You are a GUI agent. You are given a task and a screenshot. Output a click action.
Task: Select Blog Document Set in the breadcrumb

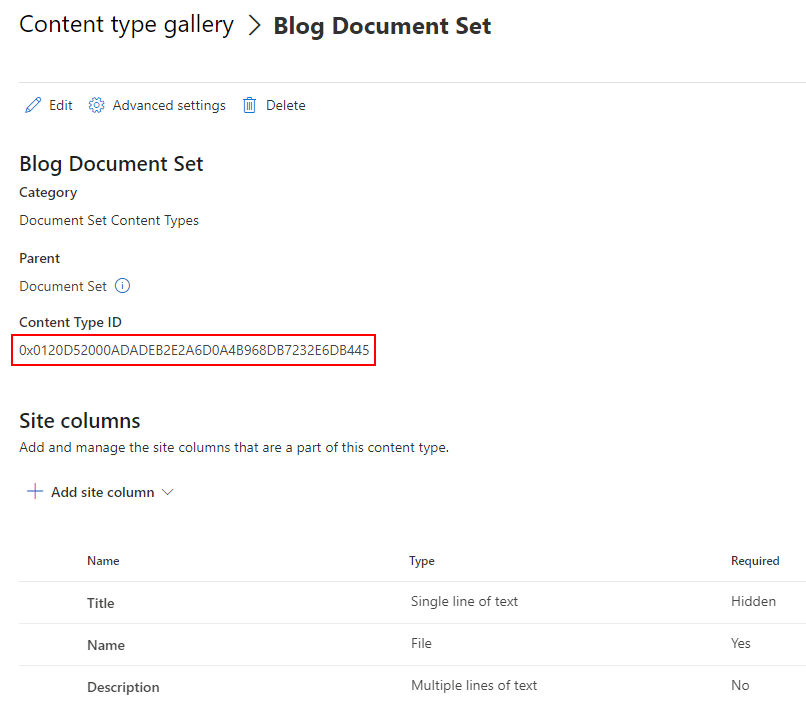382,25
